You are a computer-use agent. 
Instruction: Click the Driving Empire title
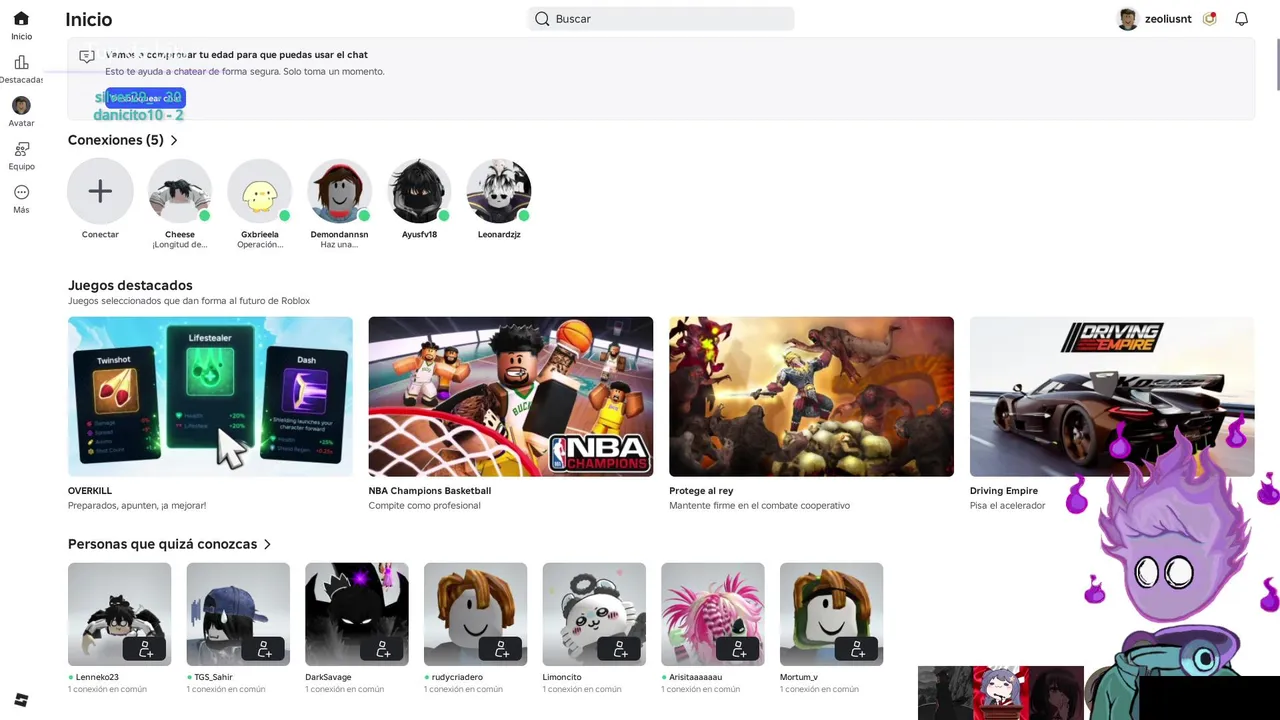[x=1004, y=491]
